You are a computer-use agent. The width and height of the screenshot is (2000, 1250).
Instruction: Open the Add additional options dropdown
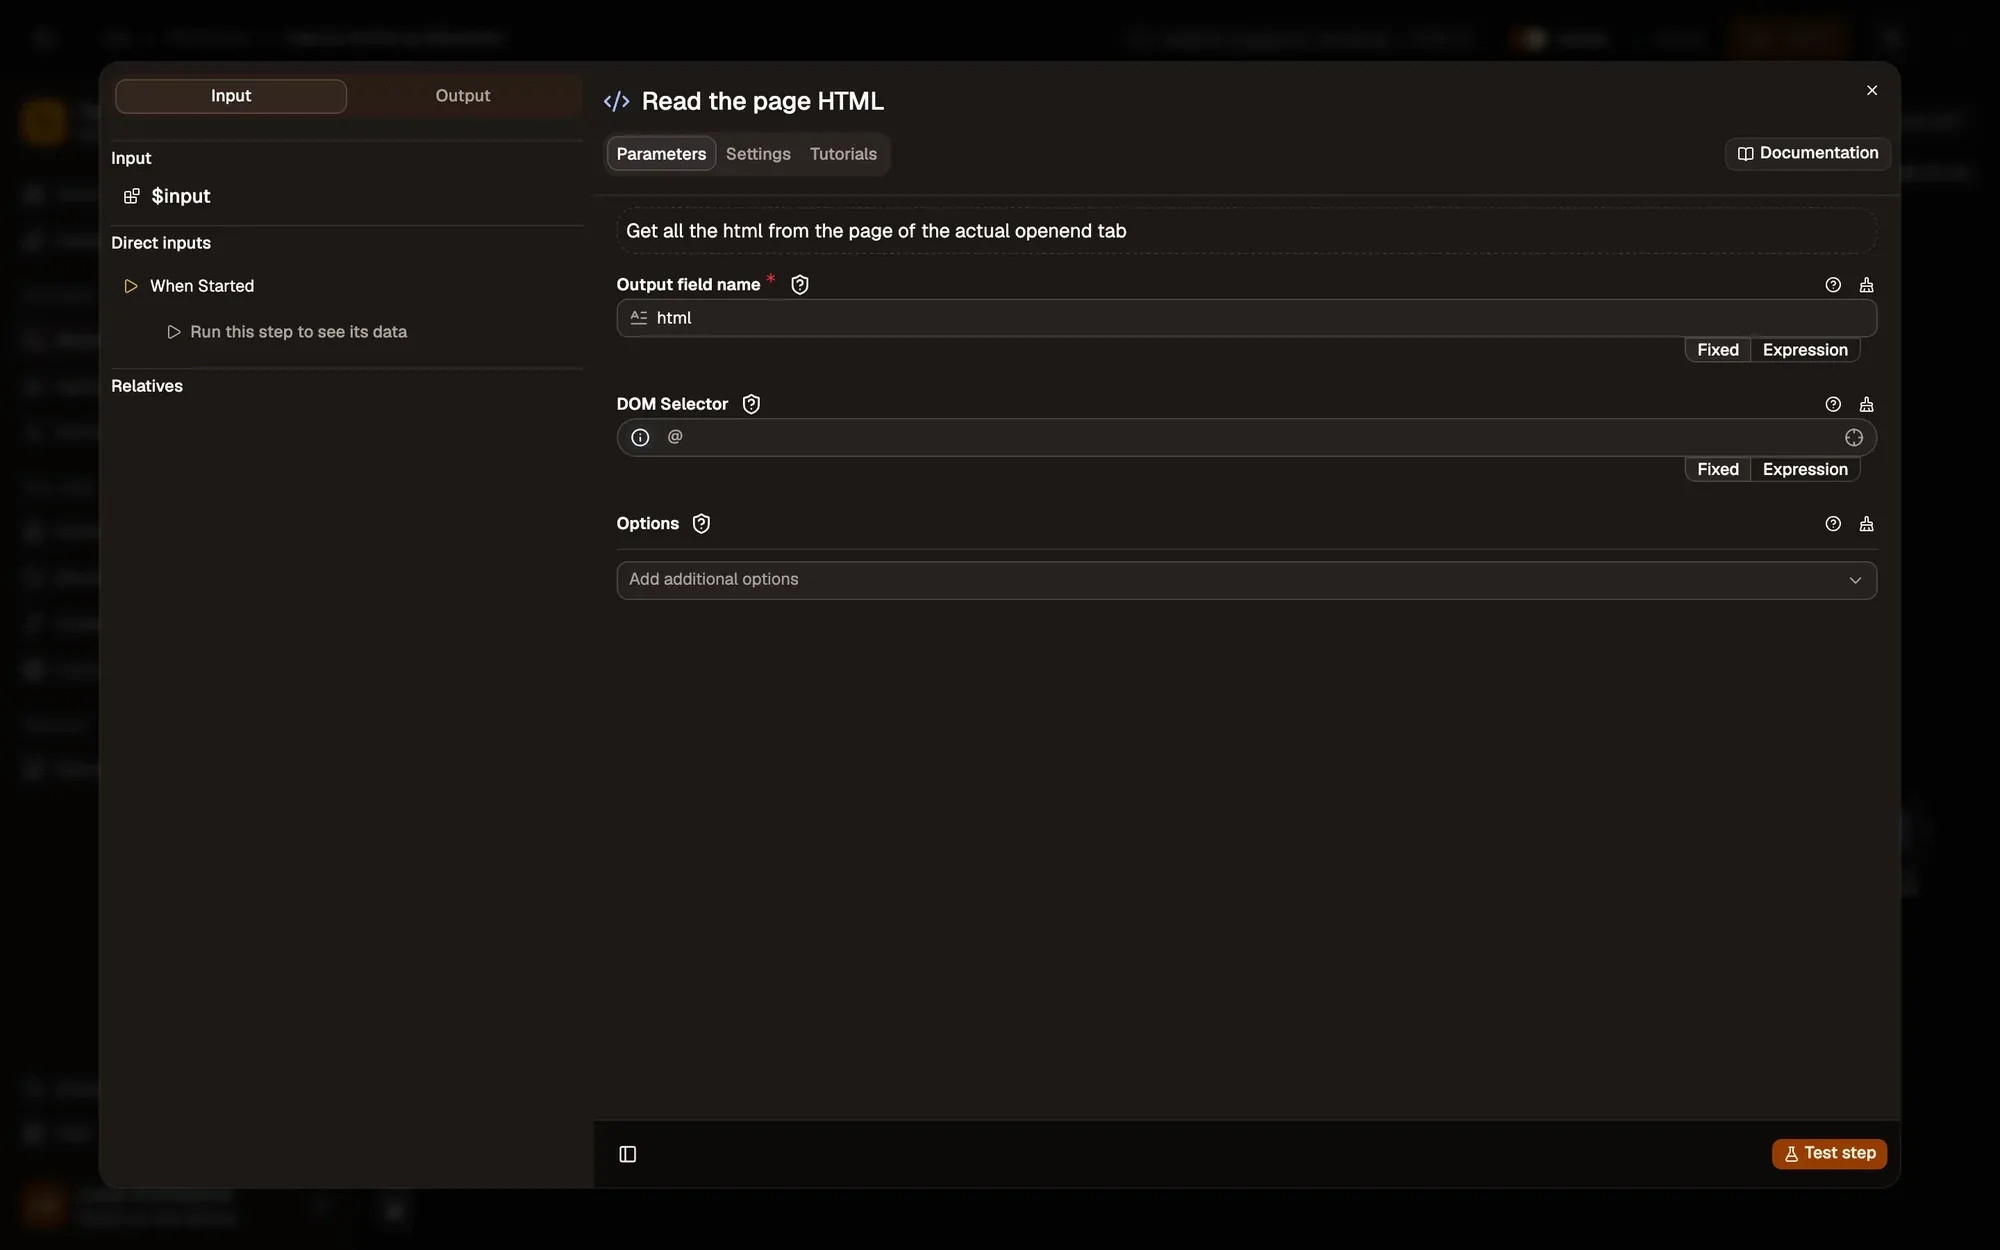(1246, 580)
